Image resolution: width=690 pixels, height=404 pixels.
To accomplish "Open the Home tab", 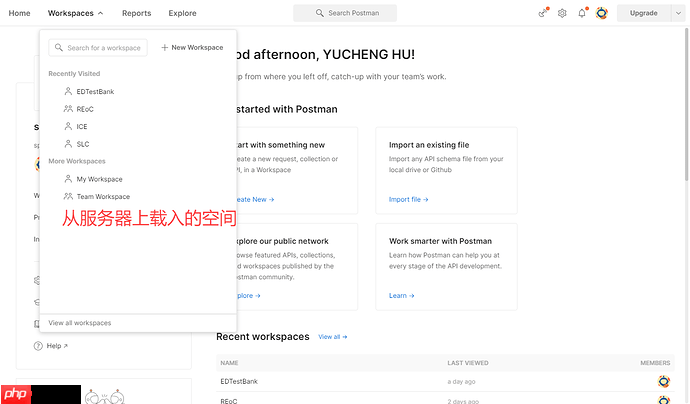I will coord(19,13).
